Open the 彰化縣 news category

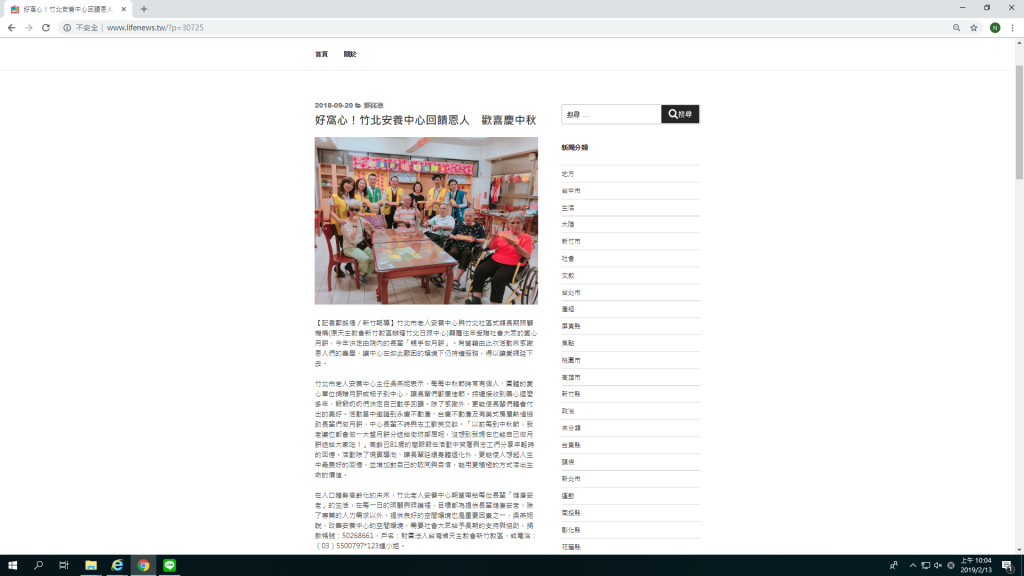571,530
